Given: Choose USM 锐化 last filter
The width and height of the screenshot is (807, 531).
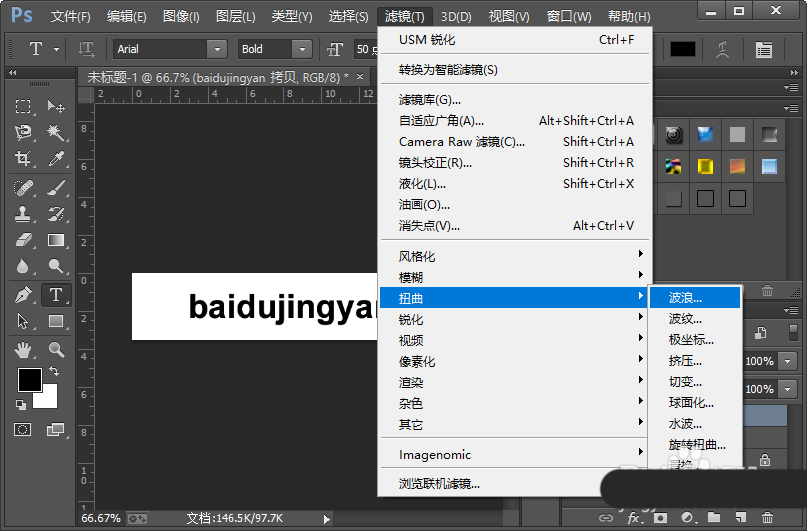Looking at the screenshot, I should [515, 40].
